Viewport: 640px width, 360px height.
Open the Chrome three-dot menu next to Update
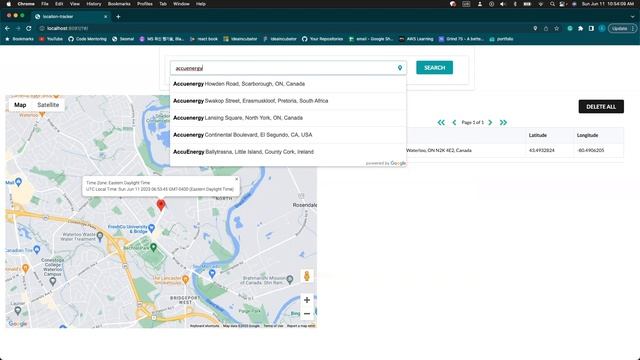633,28
